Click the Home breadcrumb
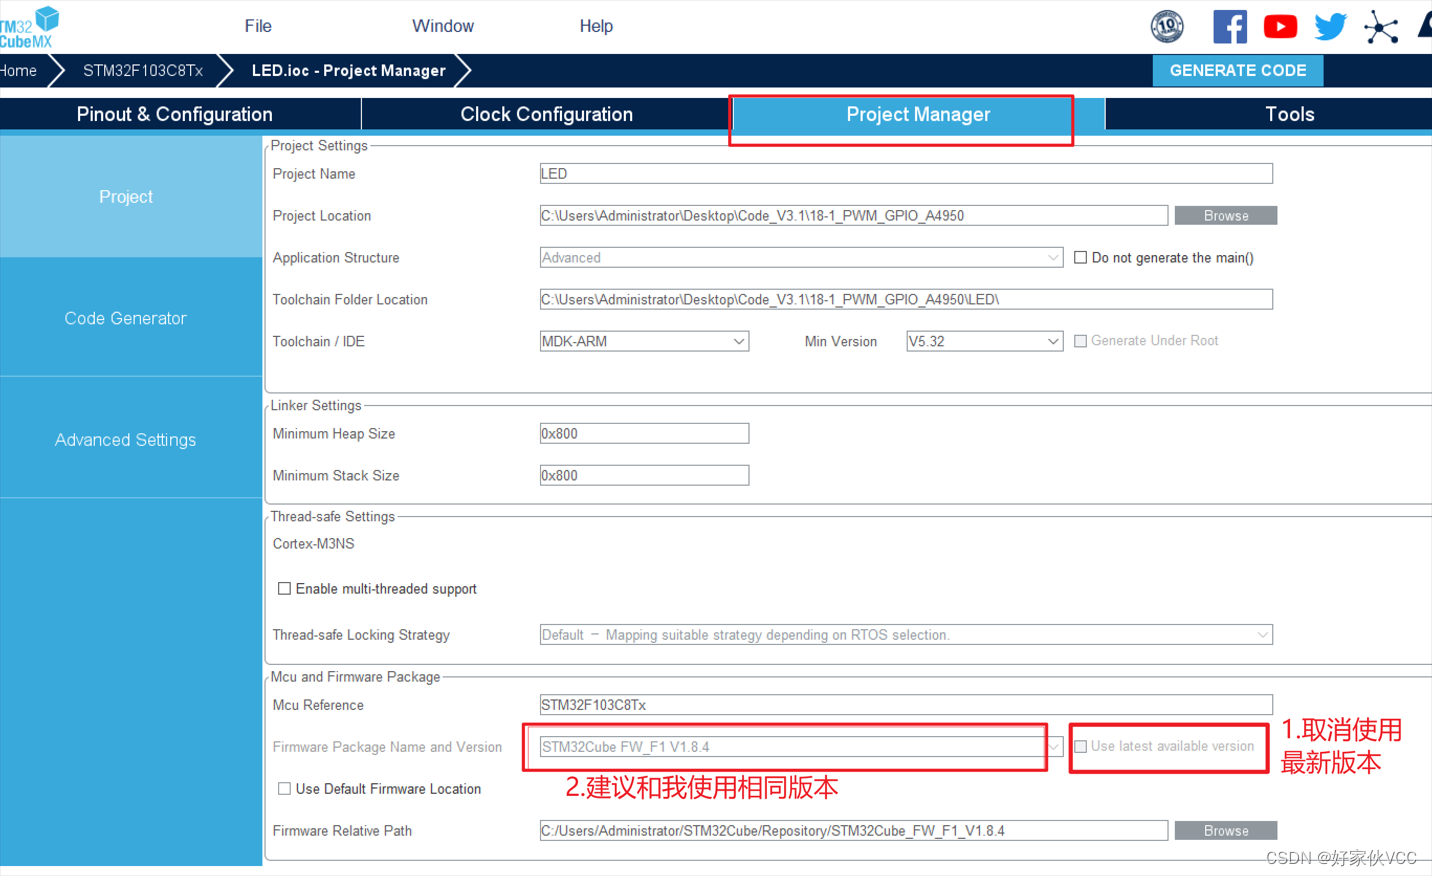 (18, 71)
